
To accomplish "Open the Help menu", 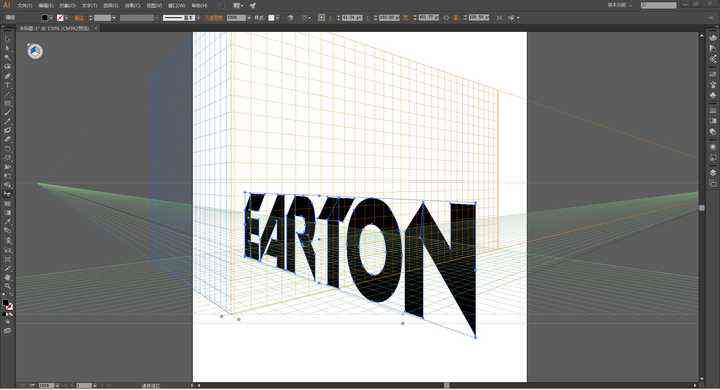I will [199, 6].
